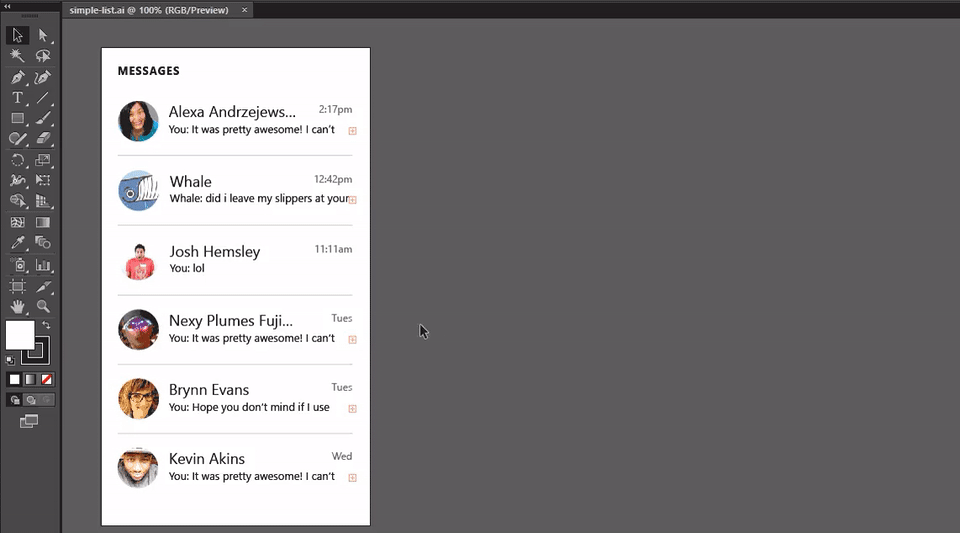The height and width of the screenshot is (533, 960).
Task: Swap fill and stroke colors
Action: point(46,326)
